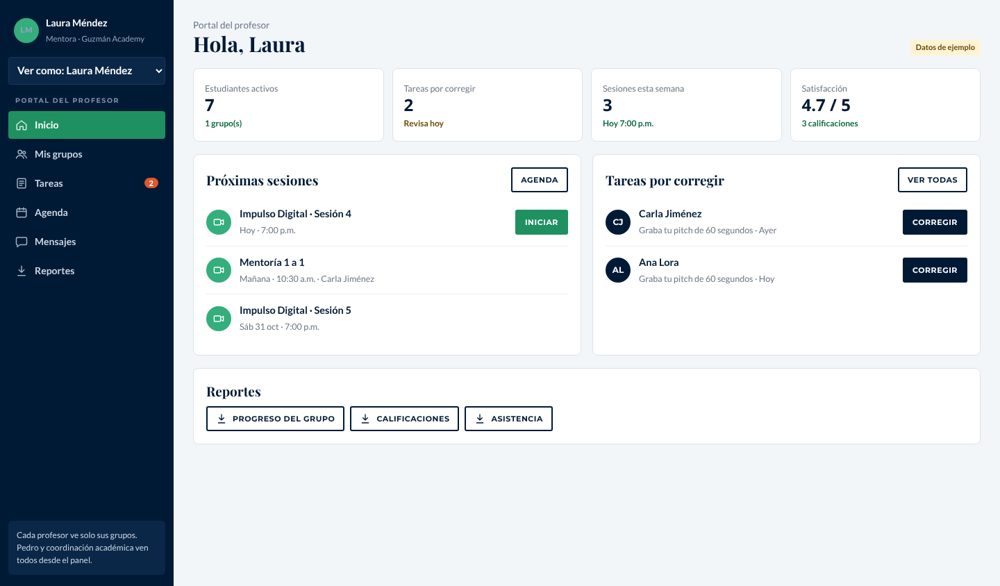Click the Satisfacción stat card
1000x586 pixels.
point(885,105)
